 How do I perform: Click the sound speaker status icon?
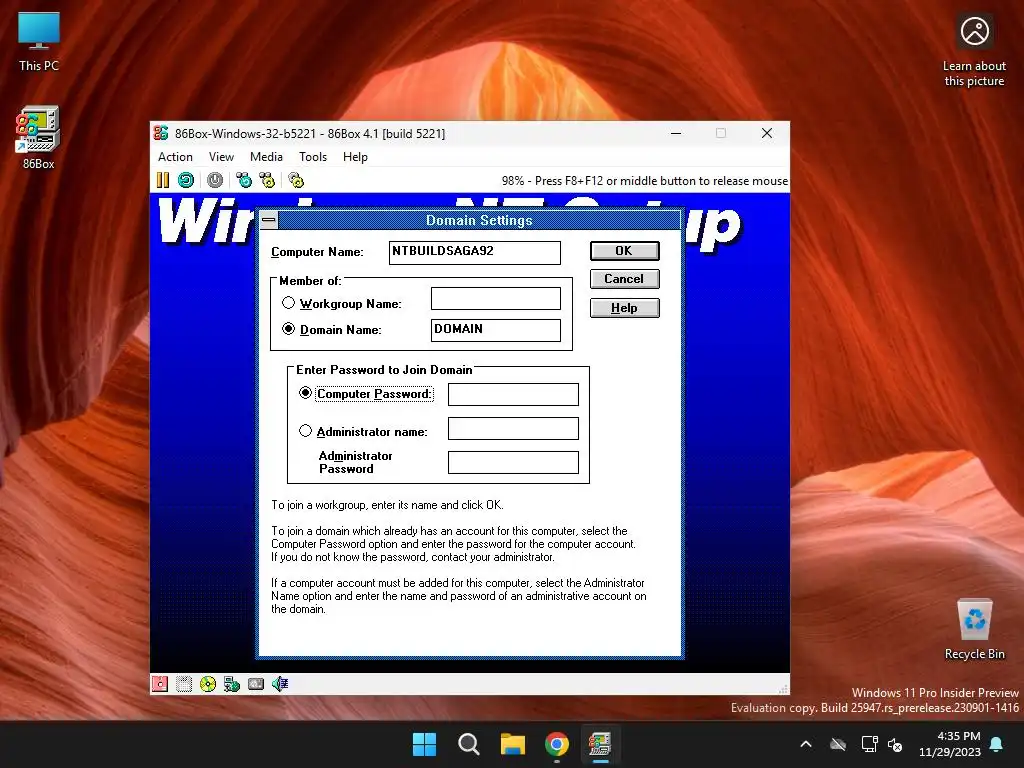[280, 684]
